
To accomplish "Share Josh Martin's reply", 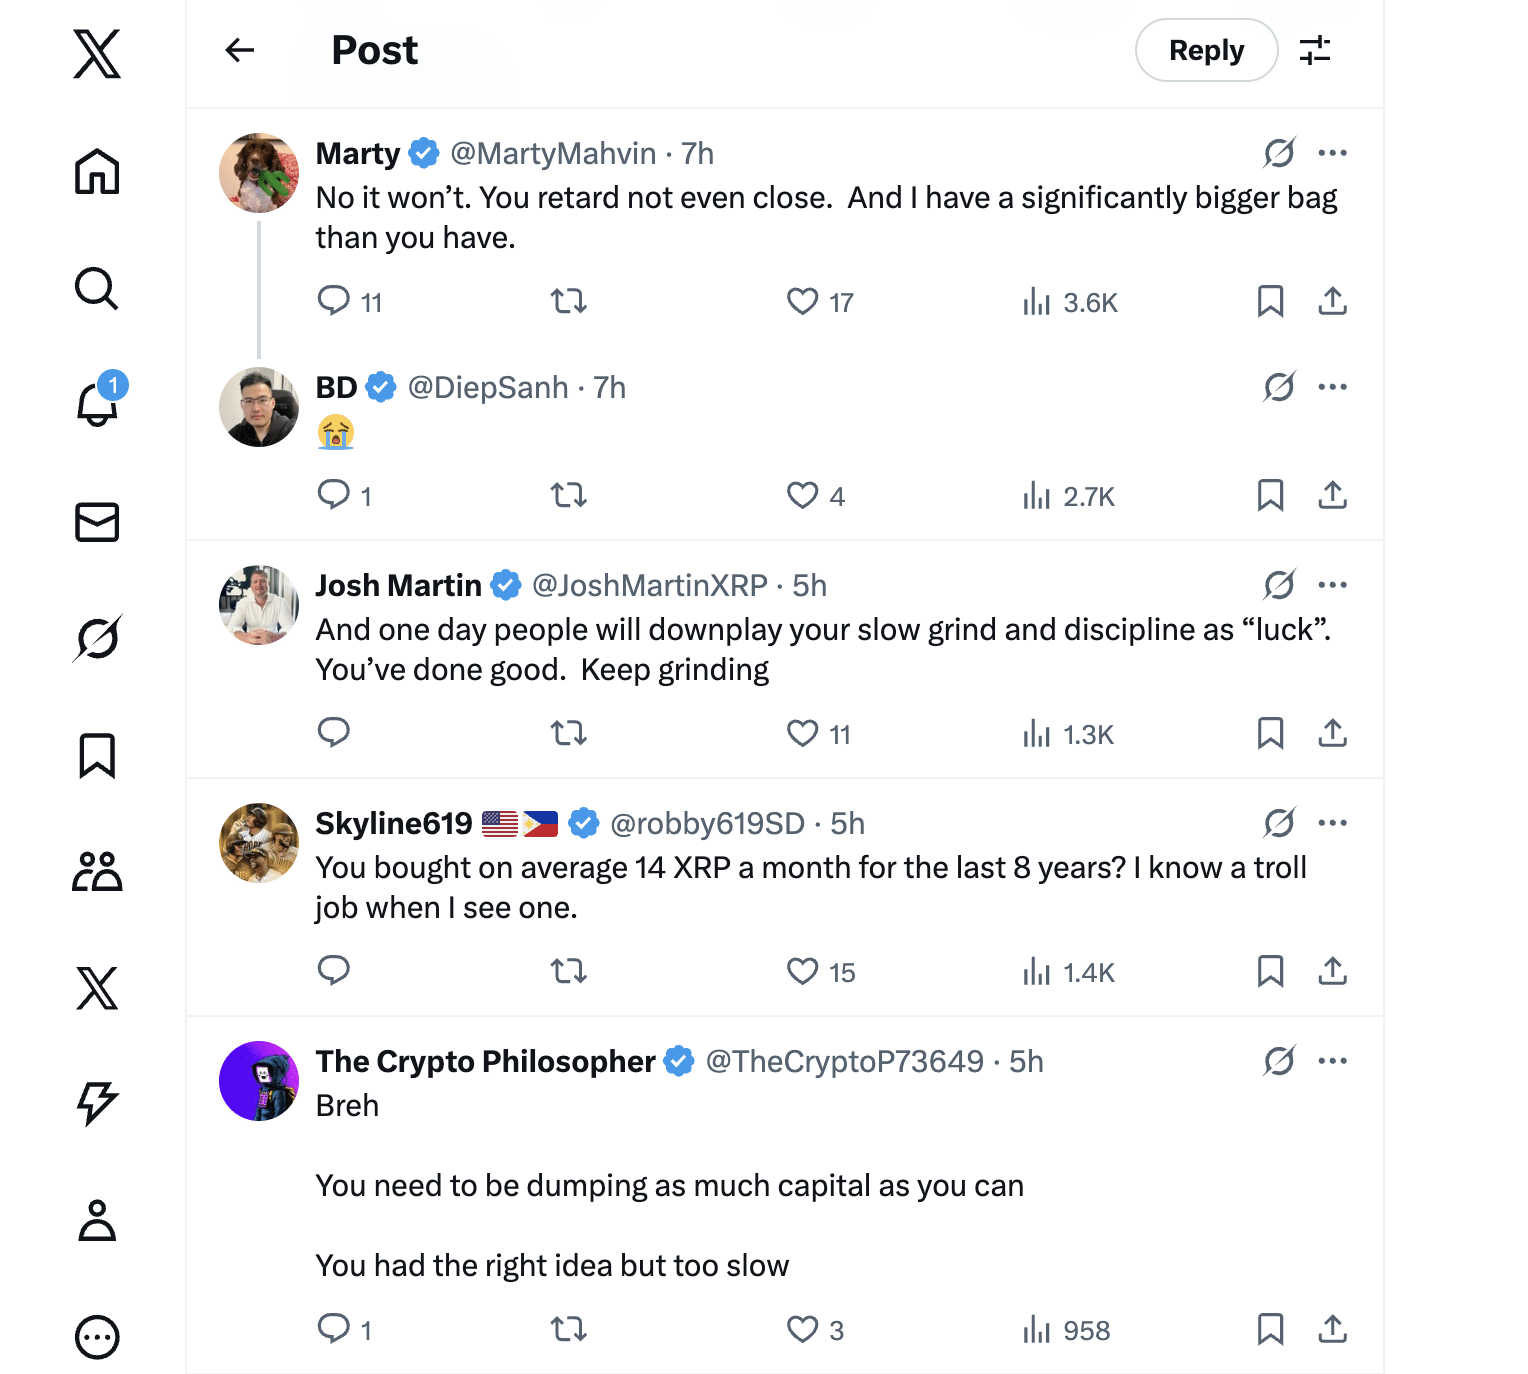I will (1332, 733).
